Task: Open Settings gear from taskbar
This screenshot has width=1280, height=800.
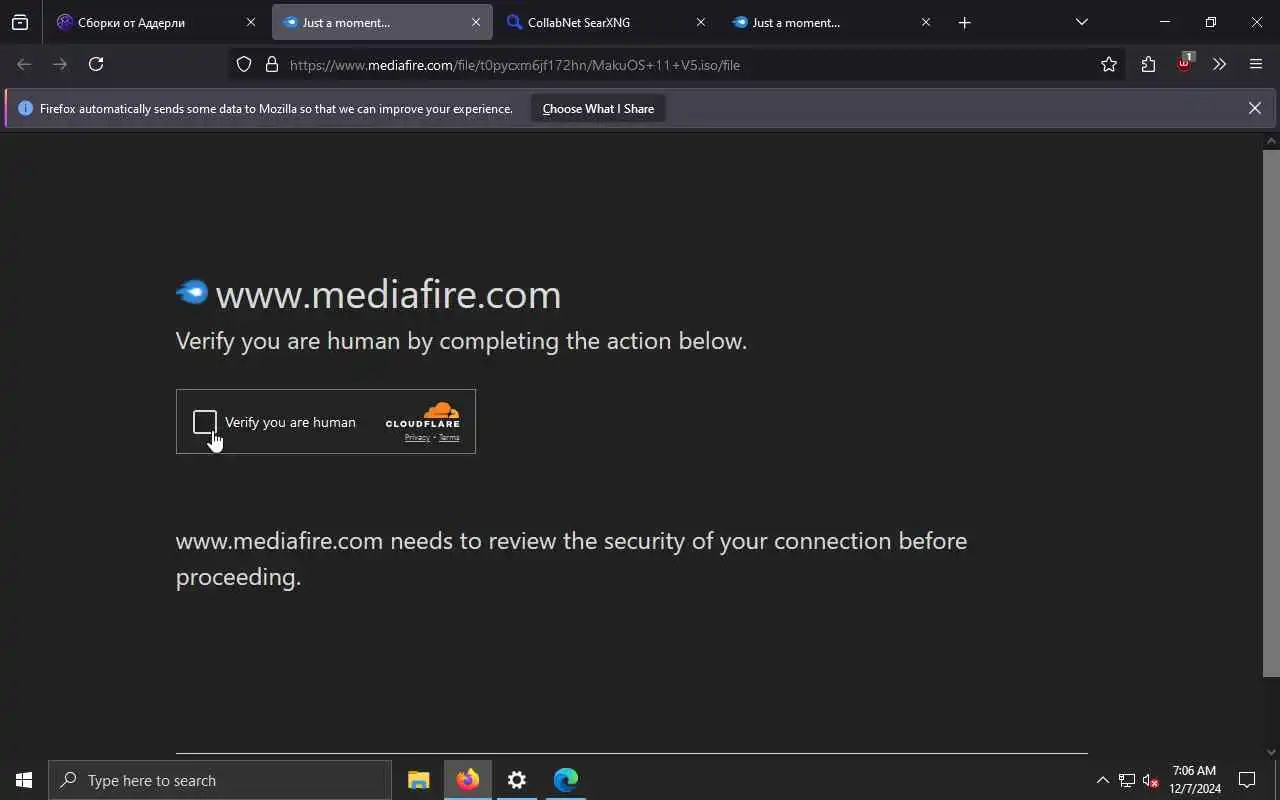Action: [517, 780]
